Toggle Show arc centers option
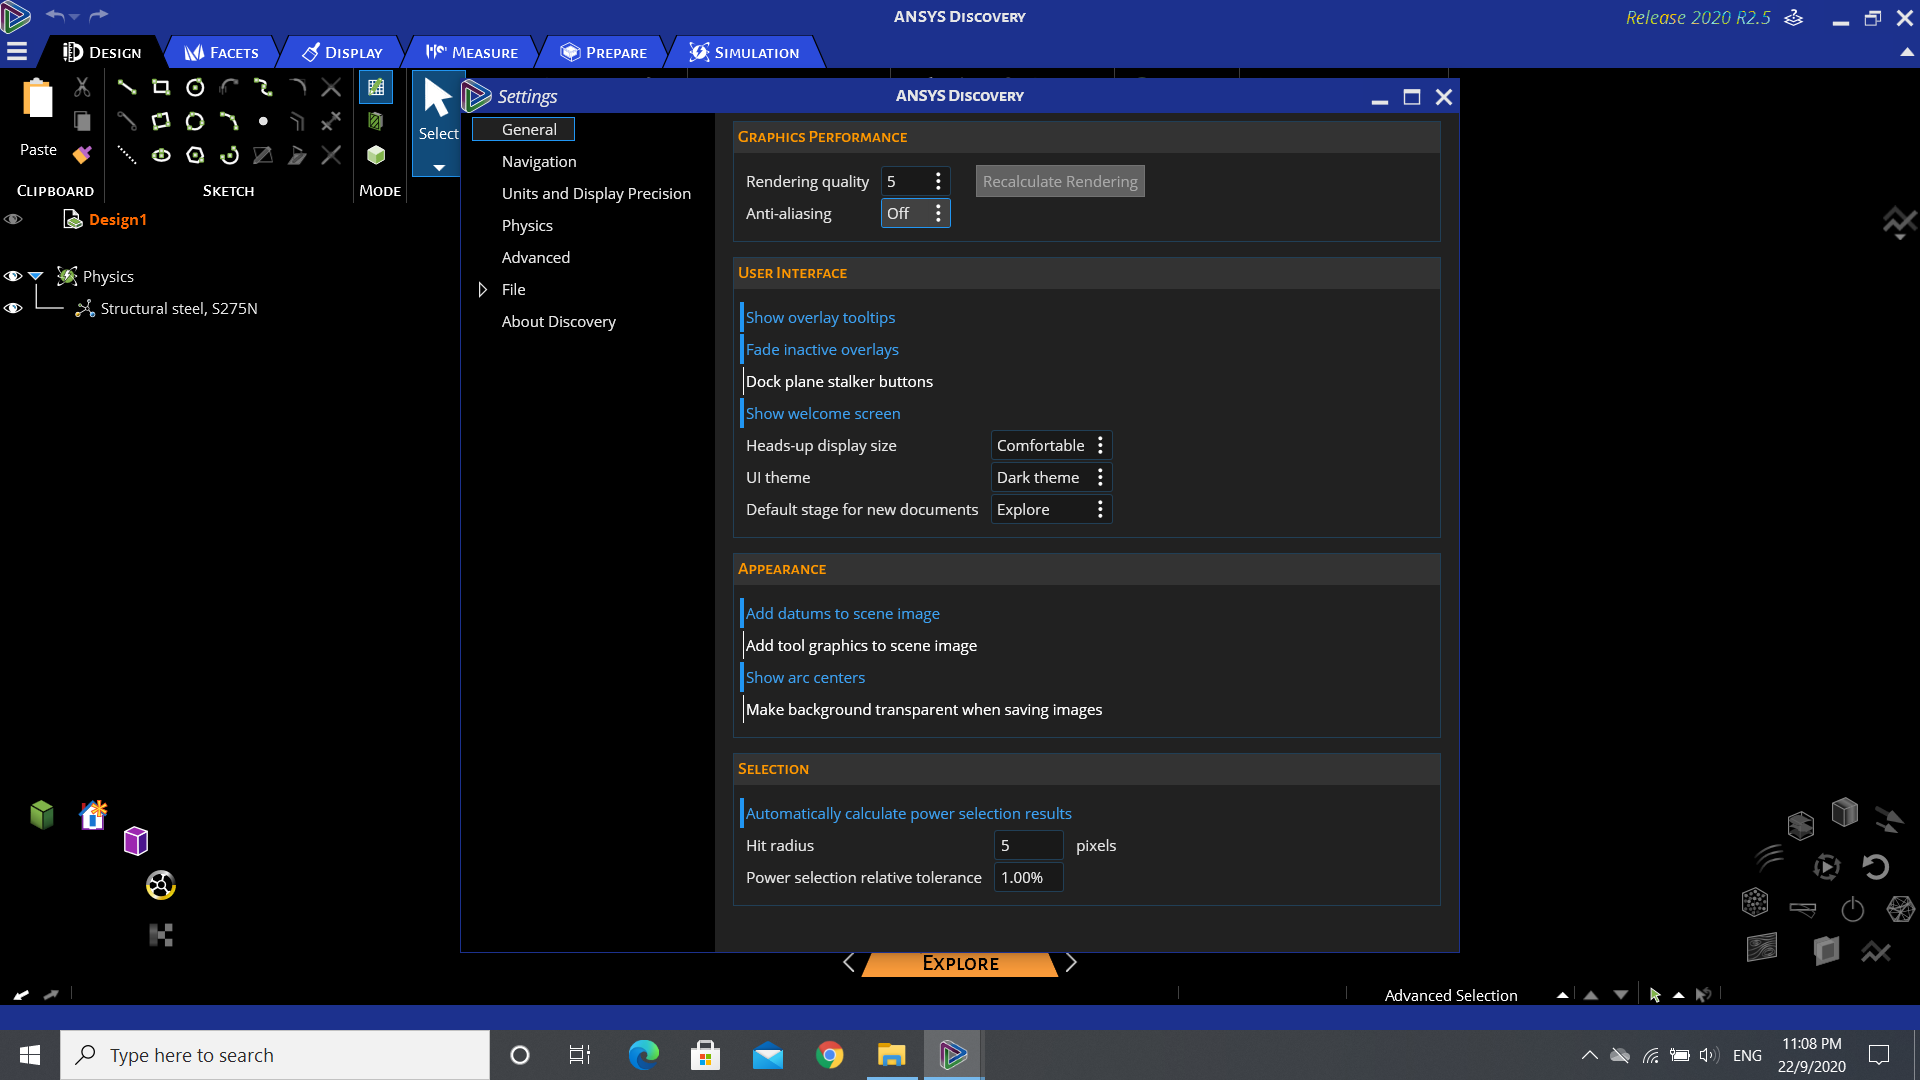 click(805, 677)
